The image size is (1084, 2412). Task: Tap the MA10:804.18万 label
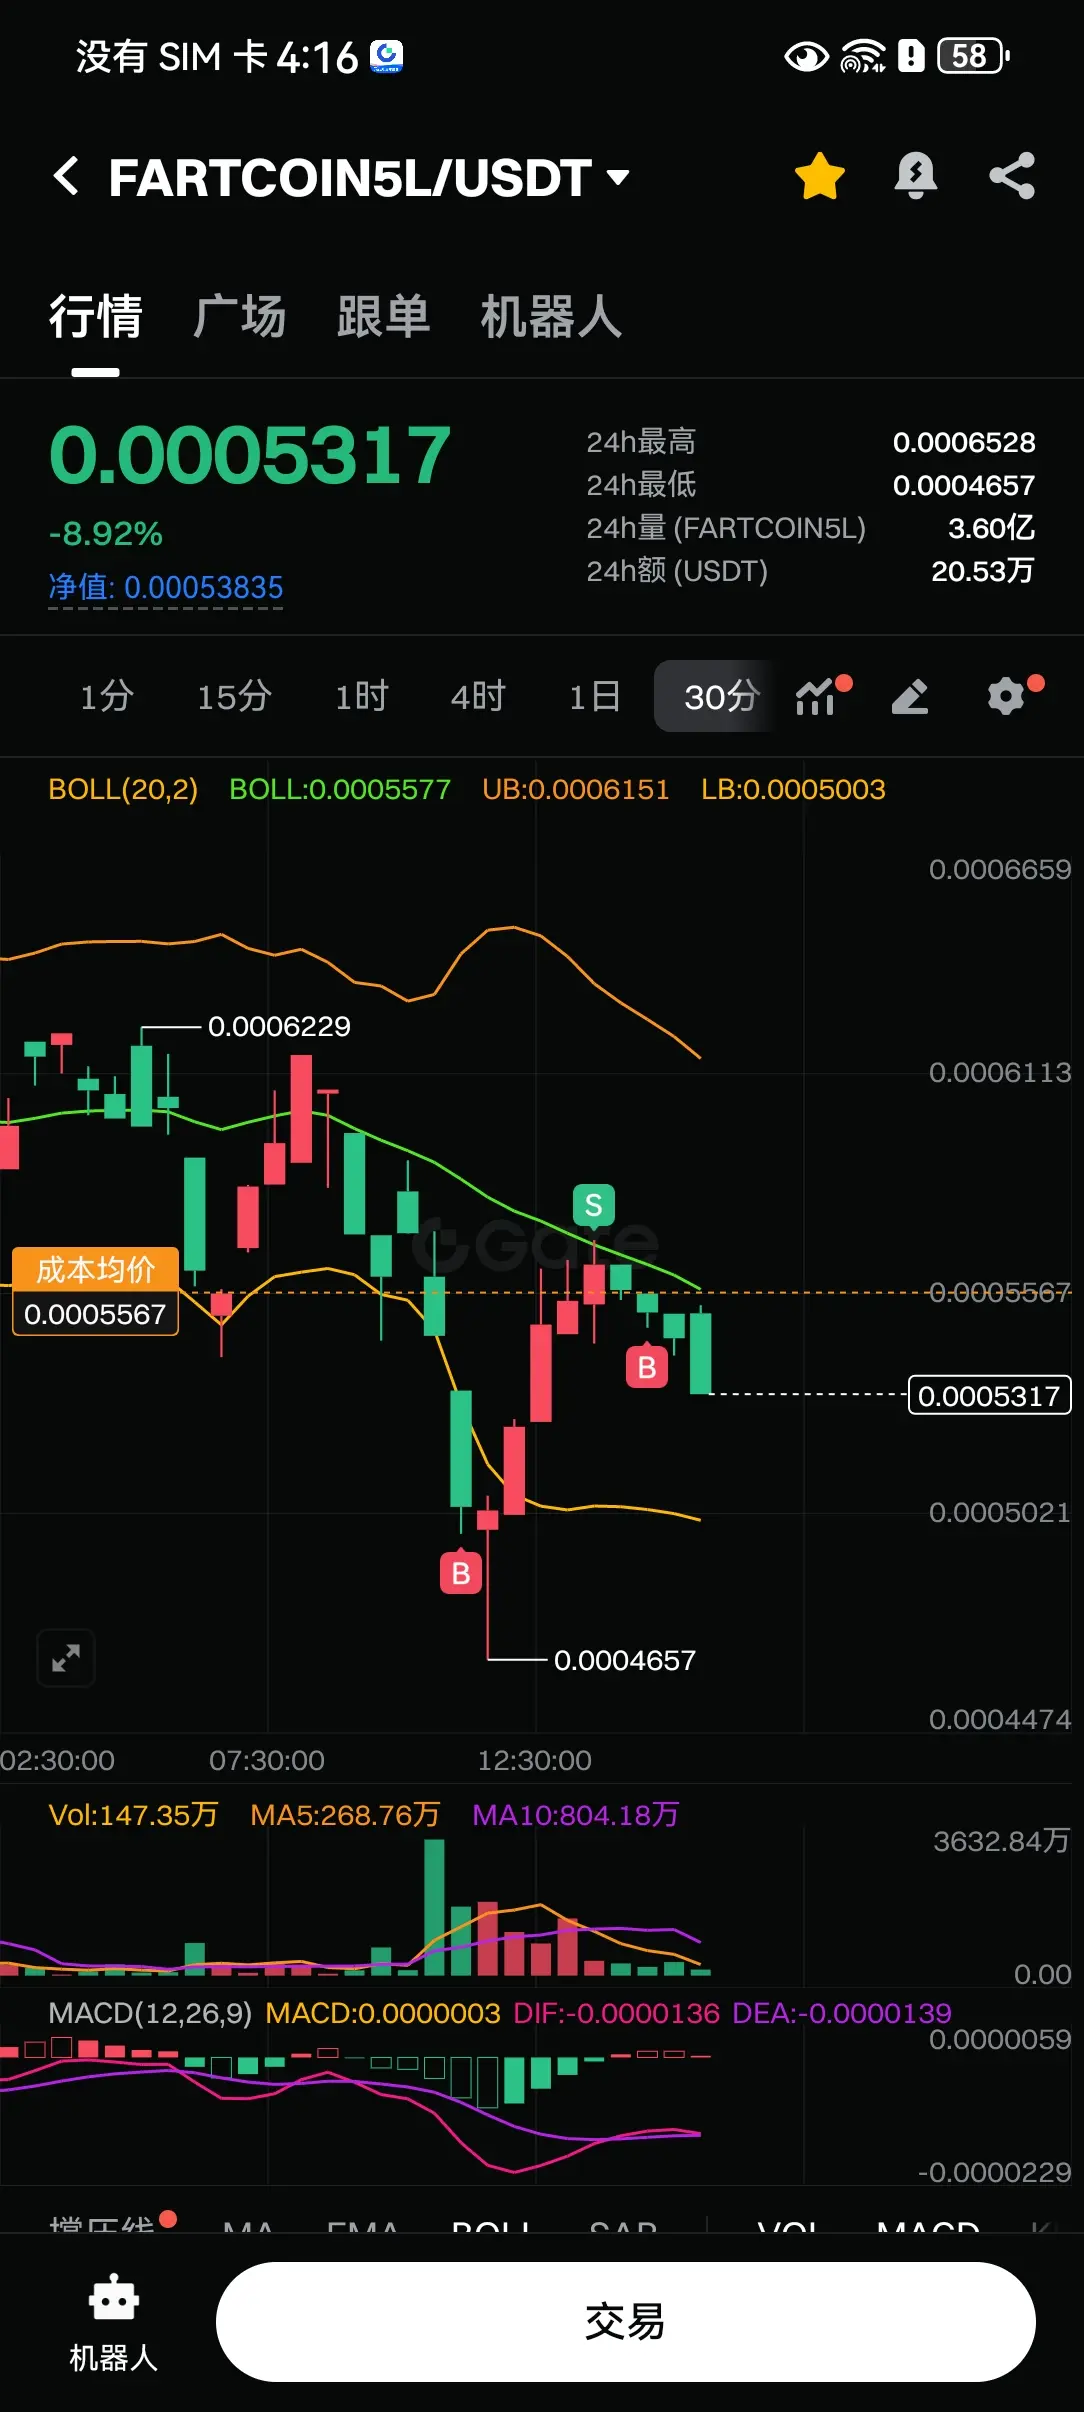[x=575, y=1815]
